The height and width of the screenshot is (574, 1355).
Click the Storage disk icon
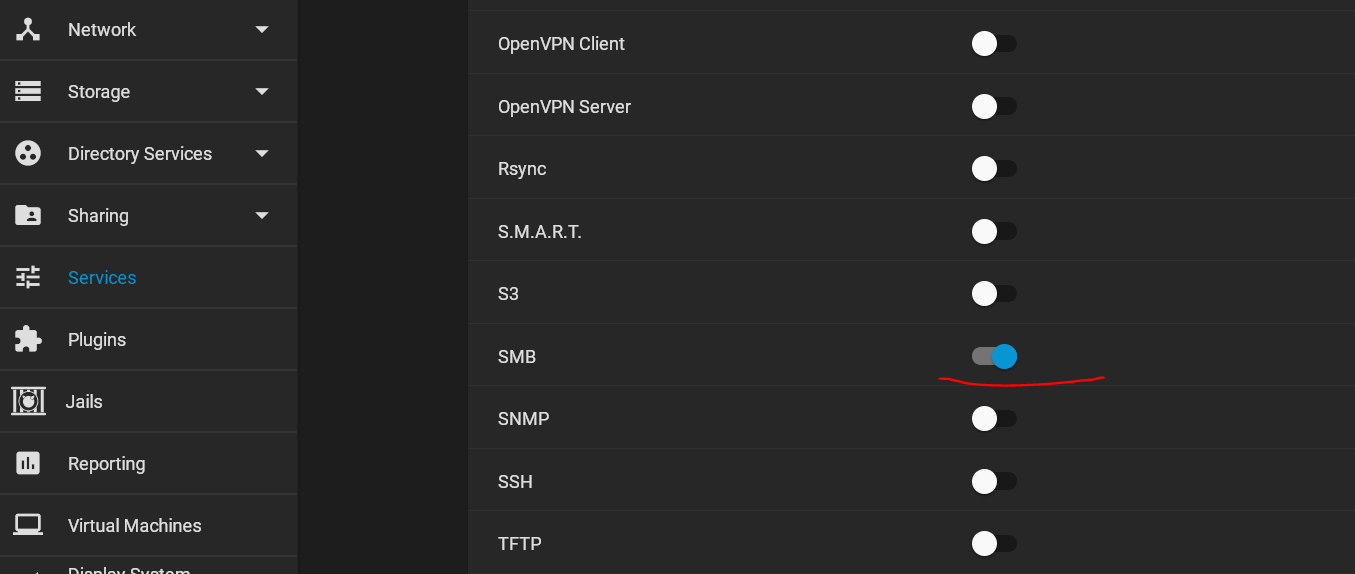[28, 92]
